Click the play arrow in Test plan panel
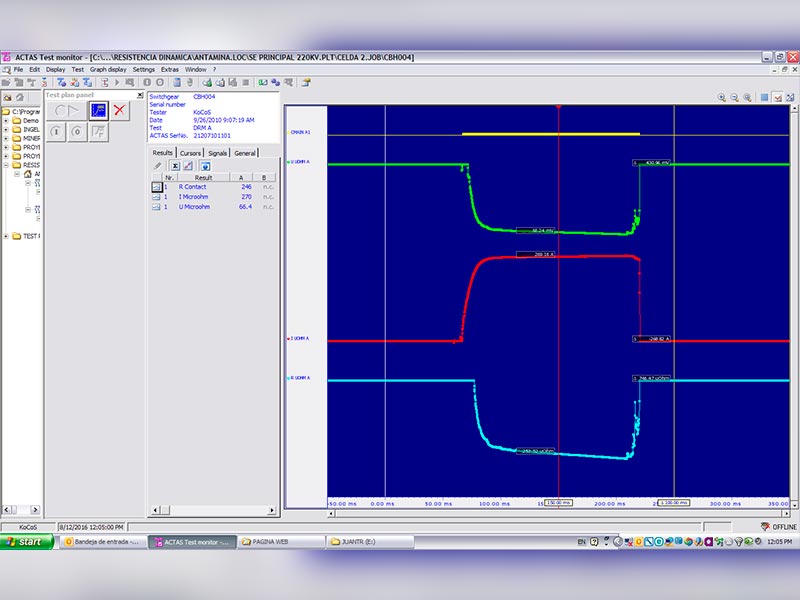The width and height of the screenshot is (800, 600). 74,110
